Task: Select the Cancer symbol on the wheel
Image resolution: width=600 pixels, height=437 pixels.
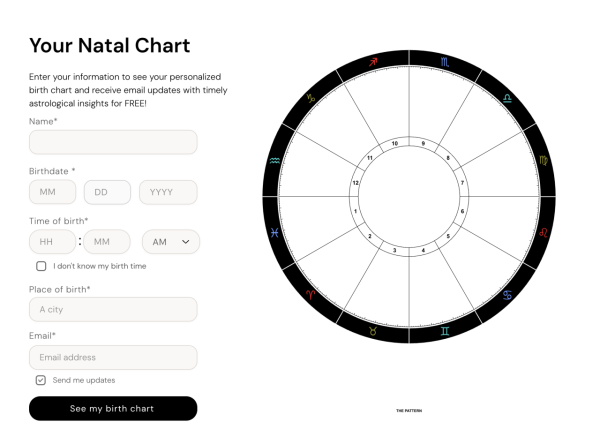Action: [x=507, y=295]
